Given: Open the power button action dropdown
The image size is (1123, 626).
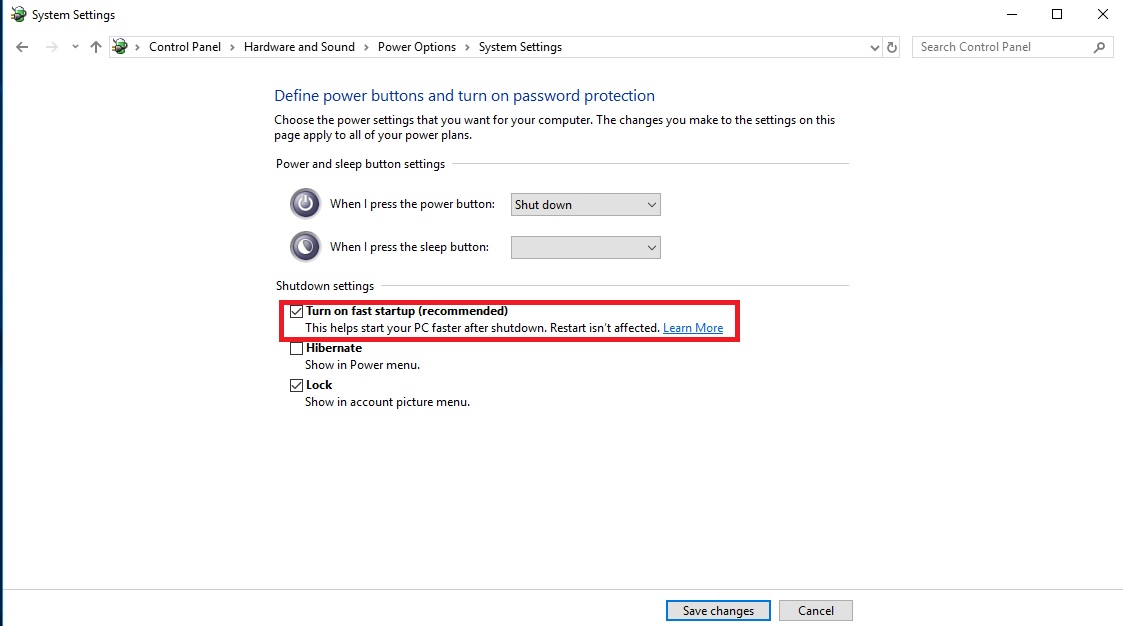Looking at the screenshot, I should pyautogui.click(x=585, y=205).
